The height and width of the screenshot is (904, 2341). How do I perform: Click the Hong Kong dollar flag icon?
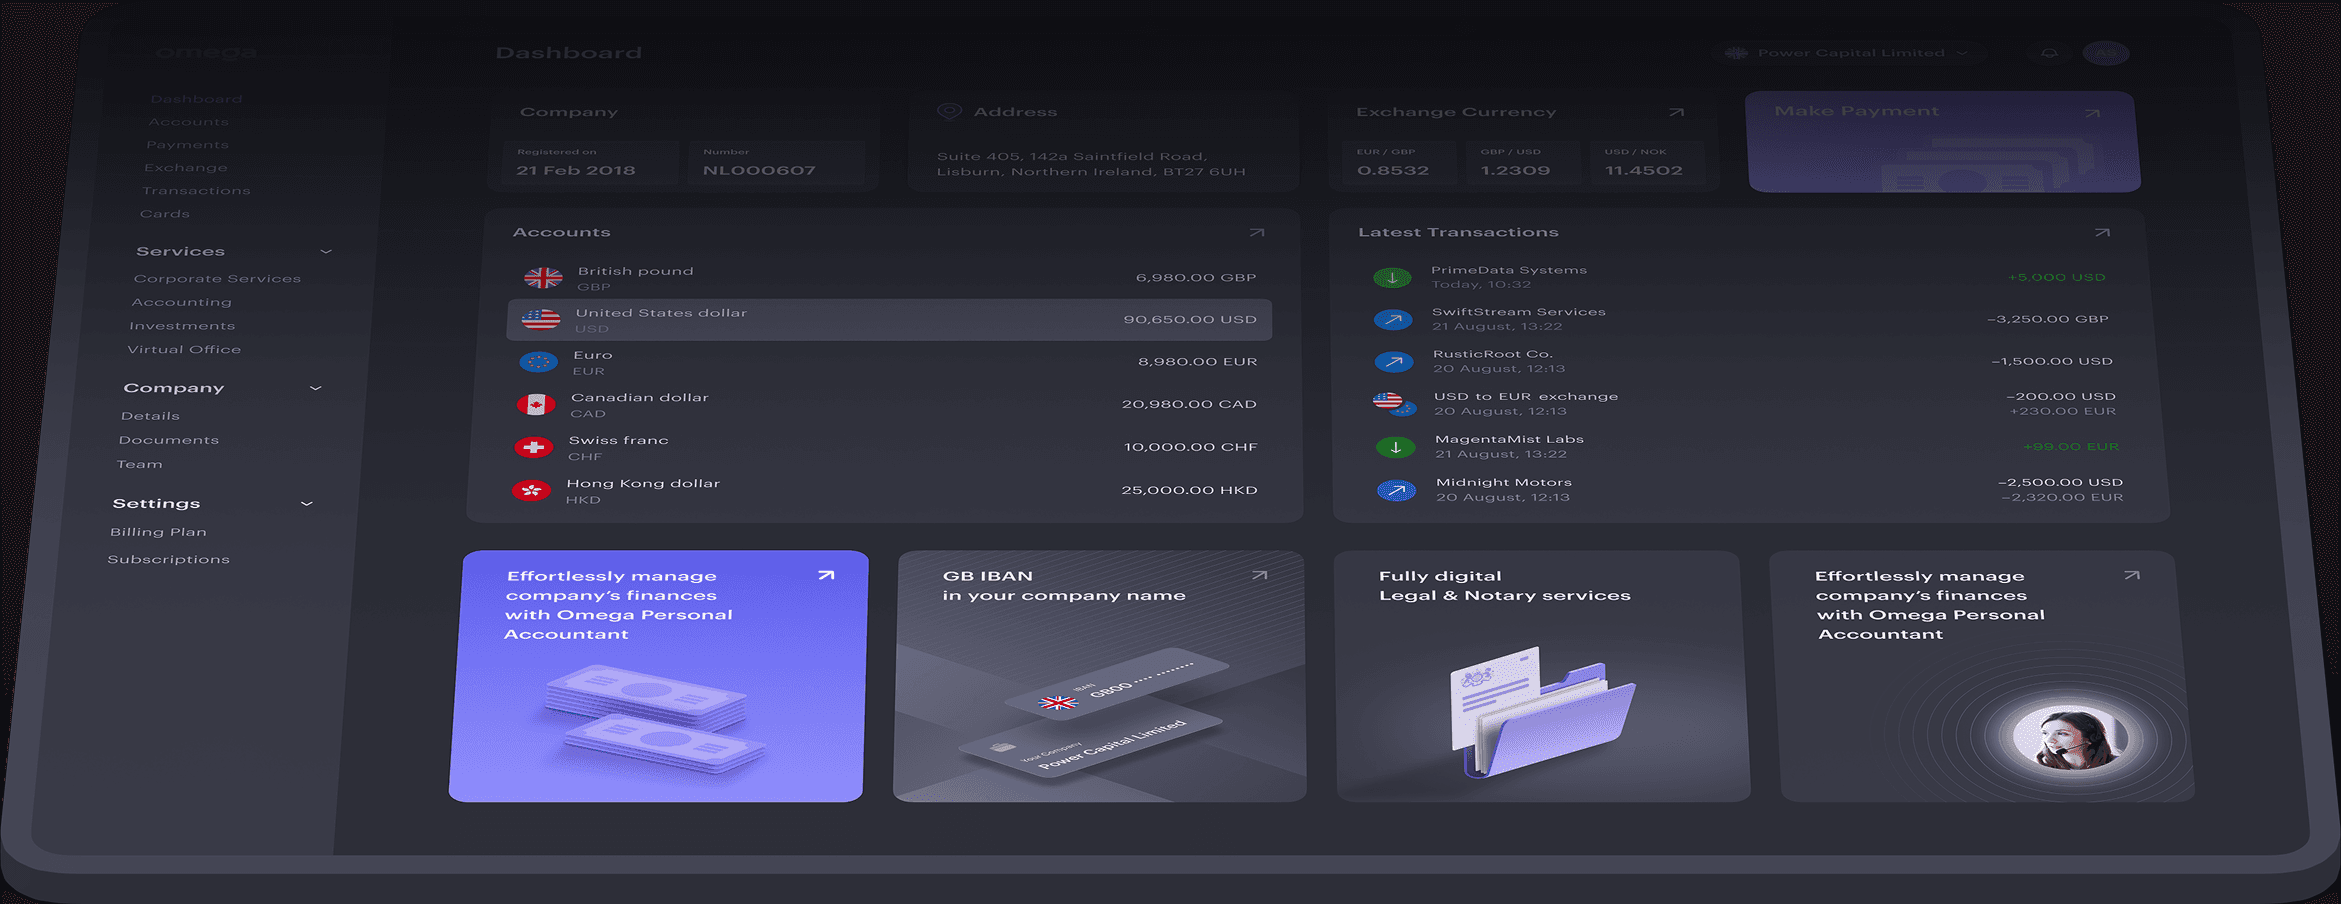coord(531,490)
